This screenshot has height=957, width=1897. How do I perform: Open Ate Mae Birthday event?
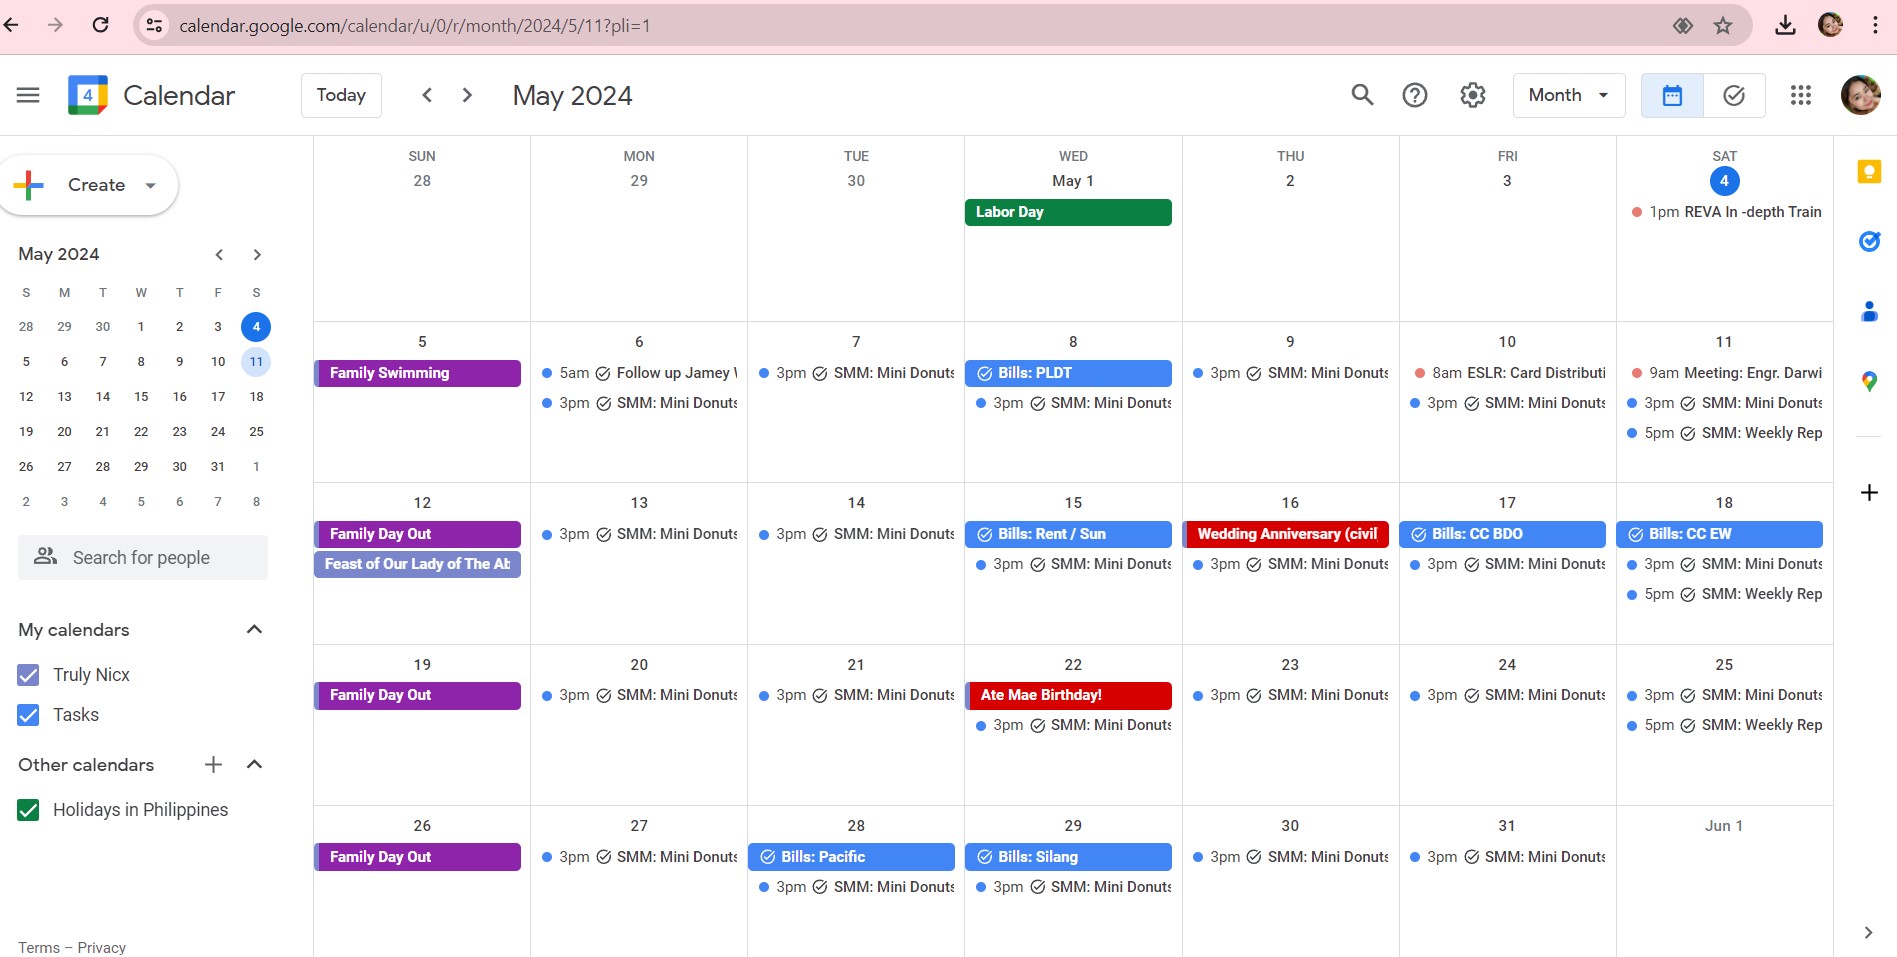click(x=1068, y=695)
